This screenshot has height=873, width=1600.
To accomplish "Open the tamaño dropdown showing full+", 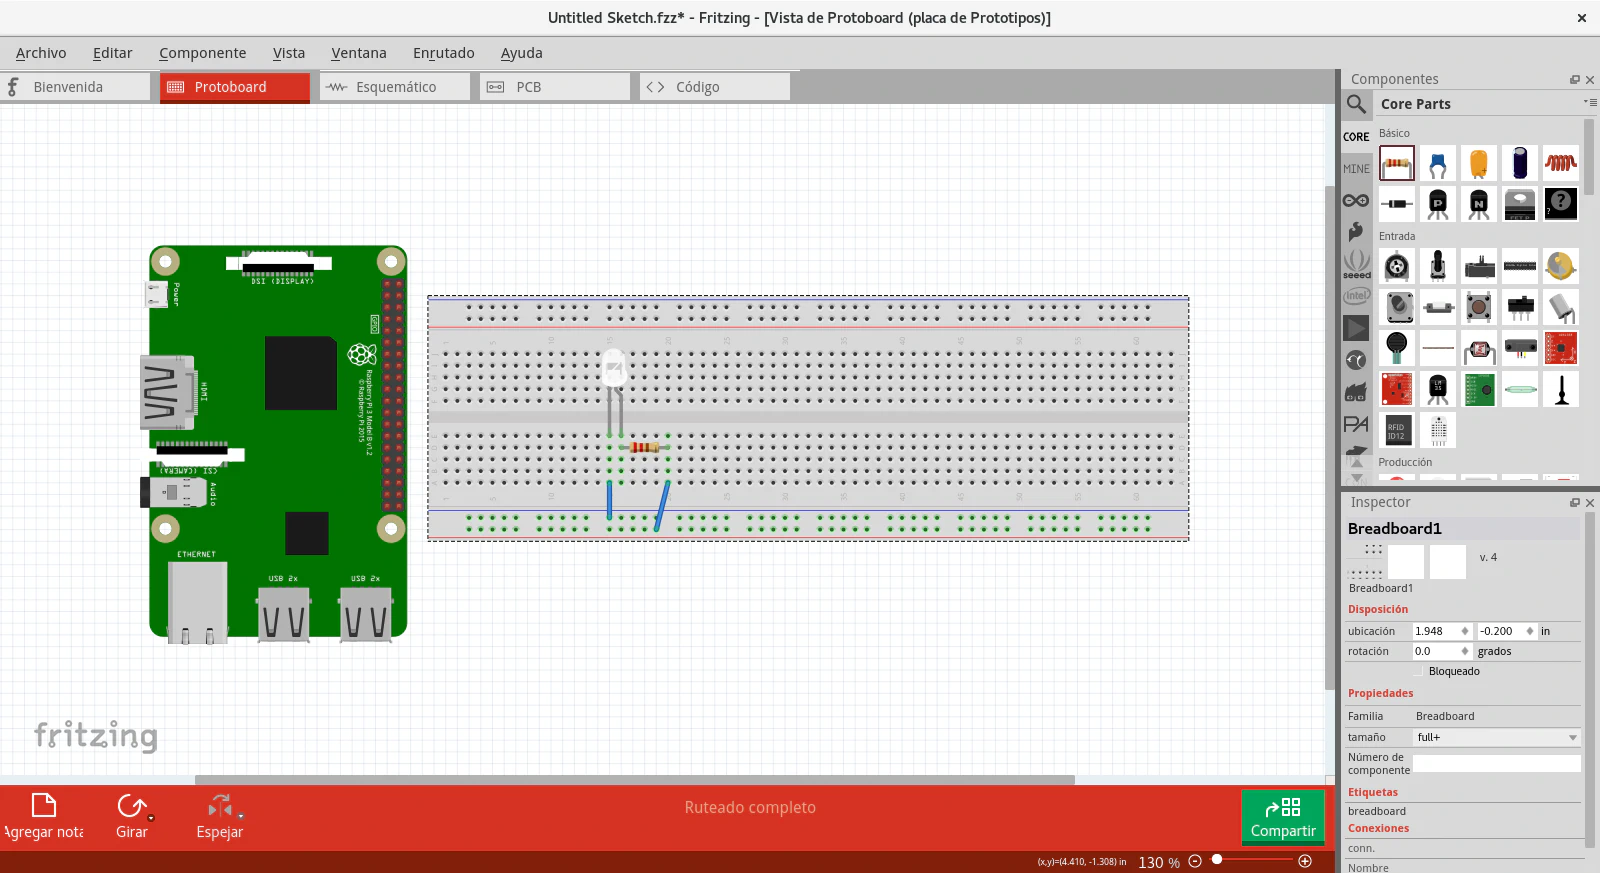I will coord(1496,737).
